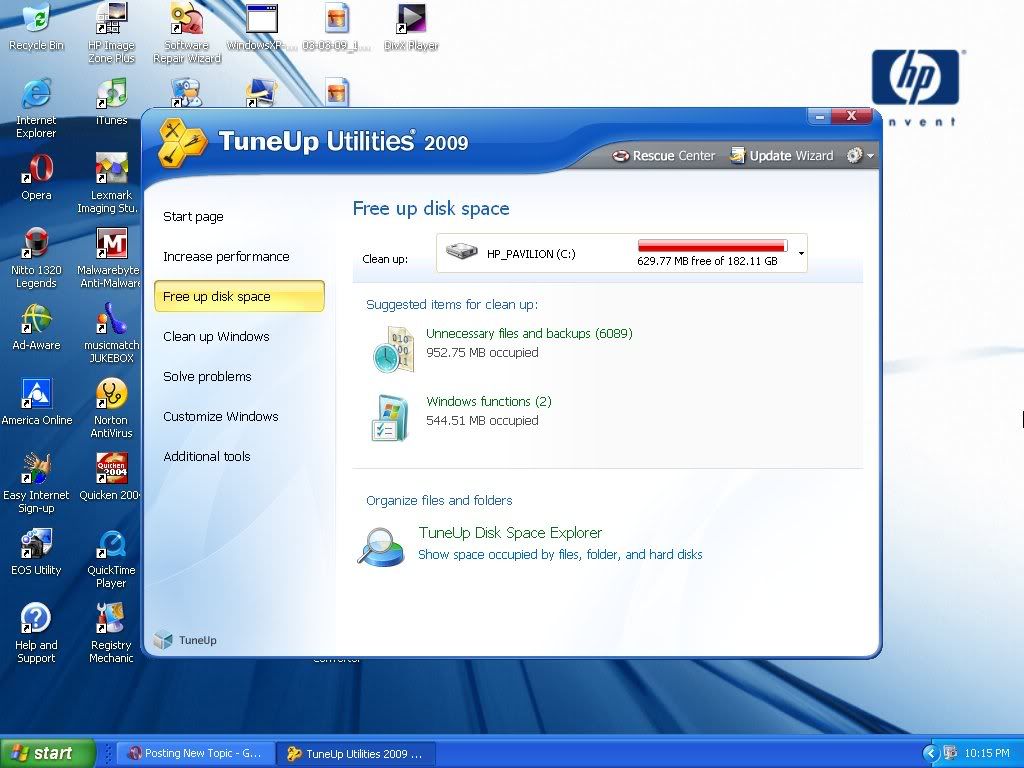This screenshot has height=768, width=1024.
Task: Open the Opera browser shortcut
Action: (37, 176)
